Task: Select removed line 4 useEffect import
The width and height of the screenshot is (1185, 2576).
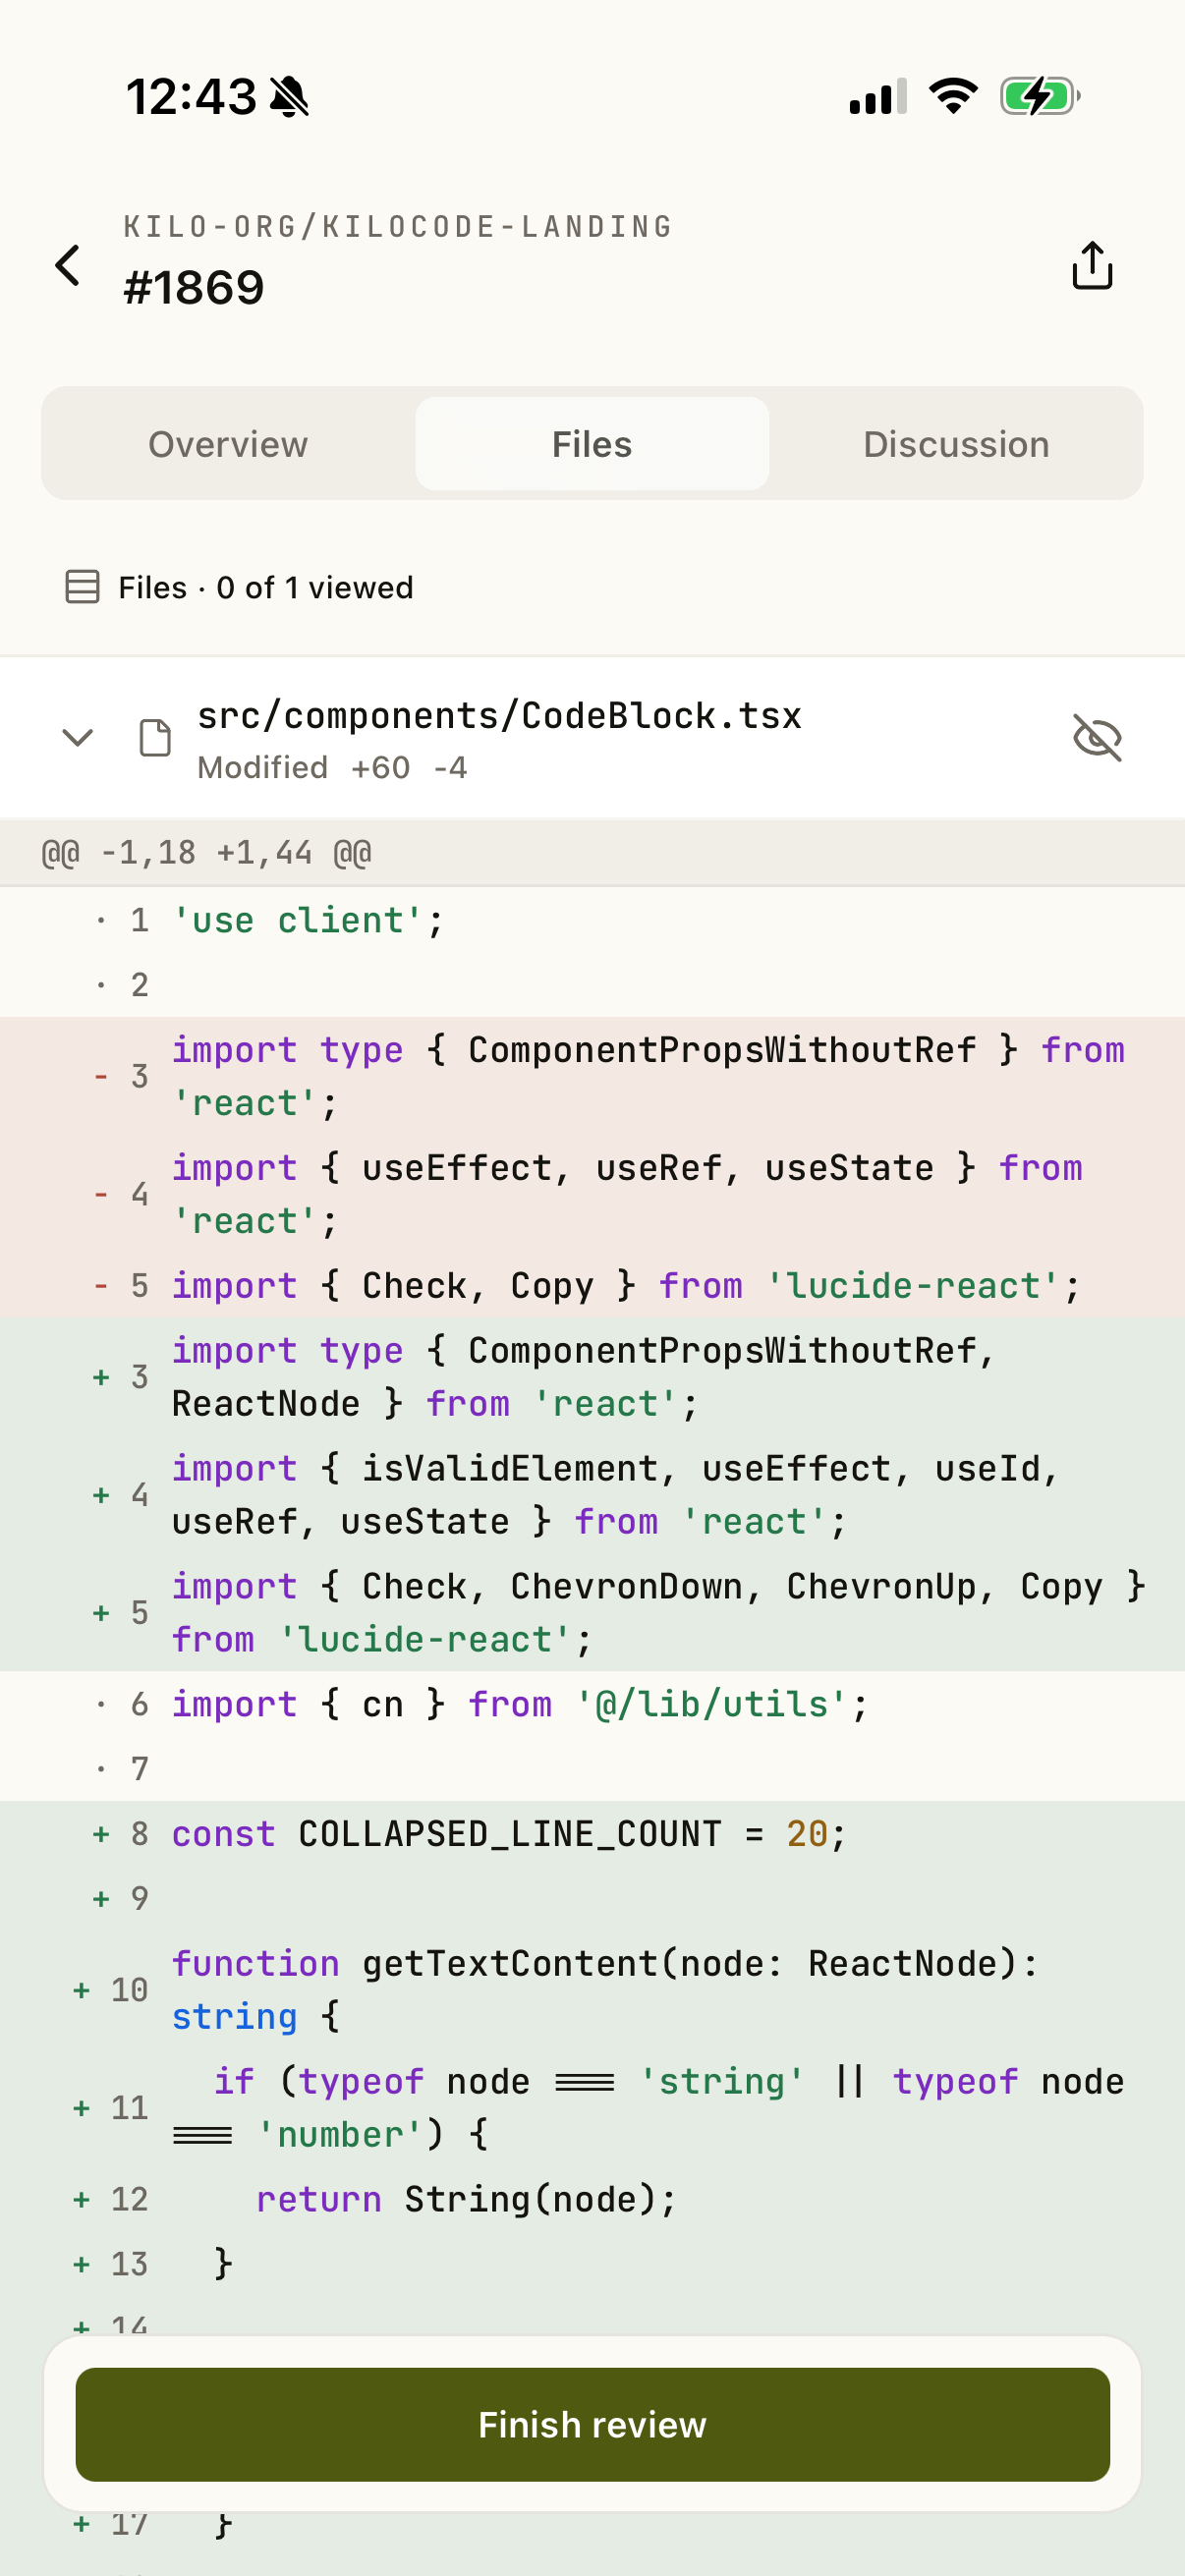Action: tap(592, 1195)
